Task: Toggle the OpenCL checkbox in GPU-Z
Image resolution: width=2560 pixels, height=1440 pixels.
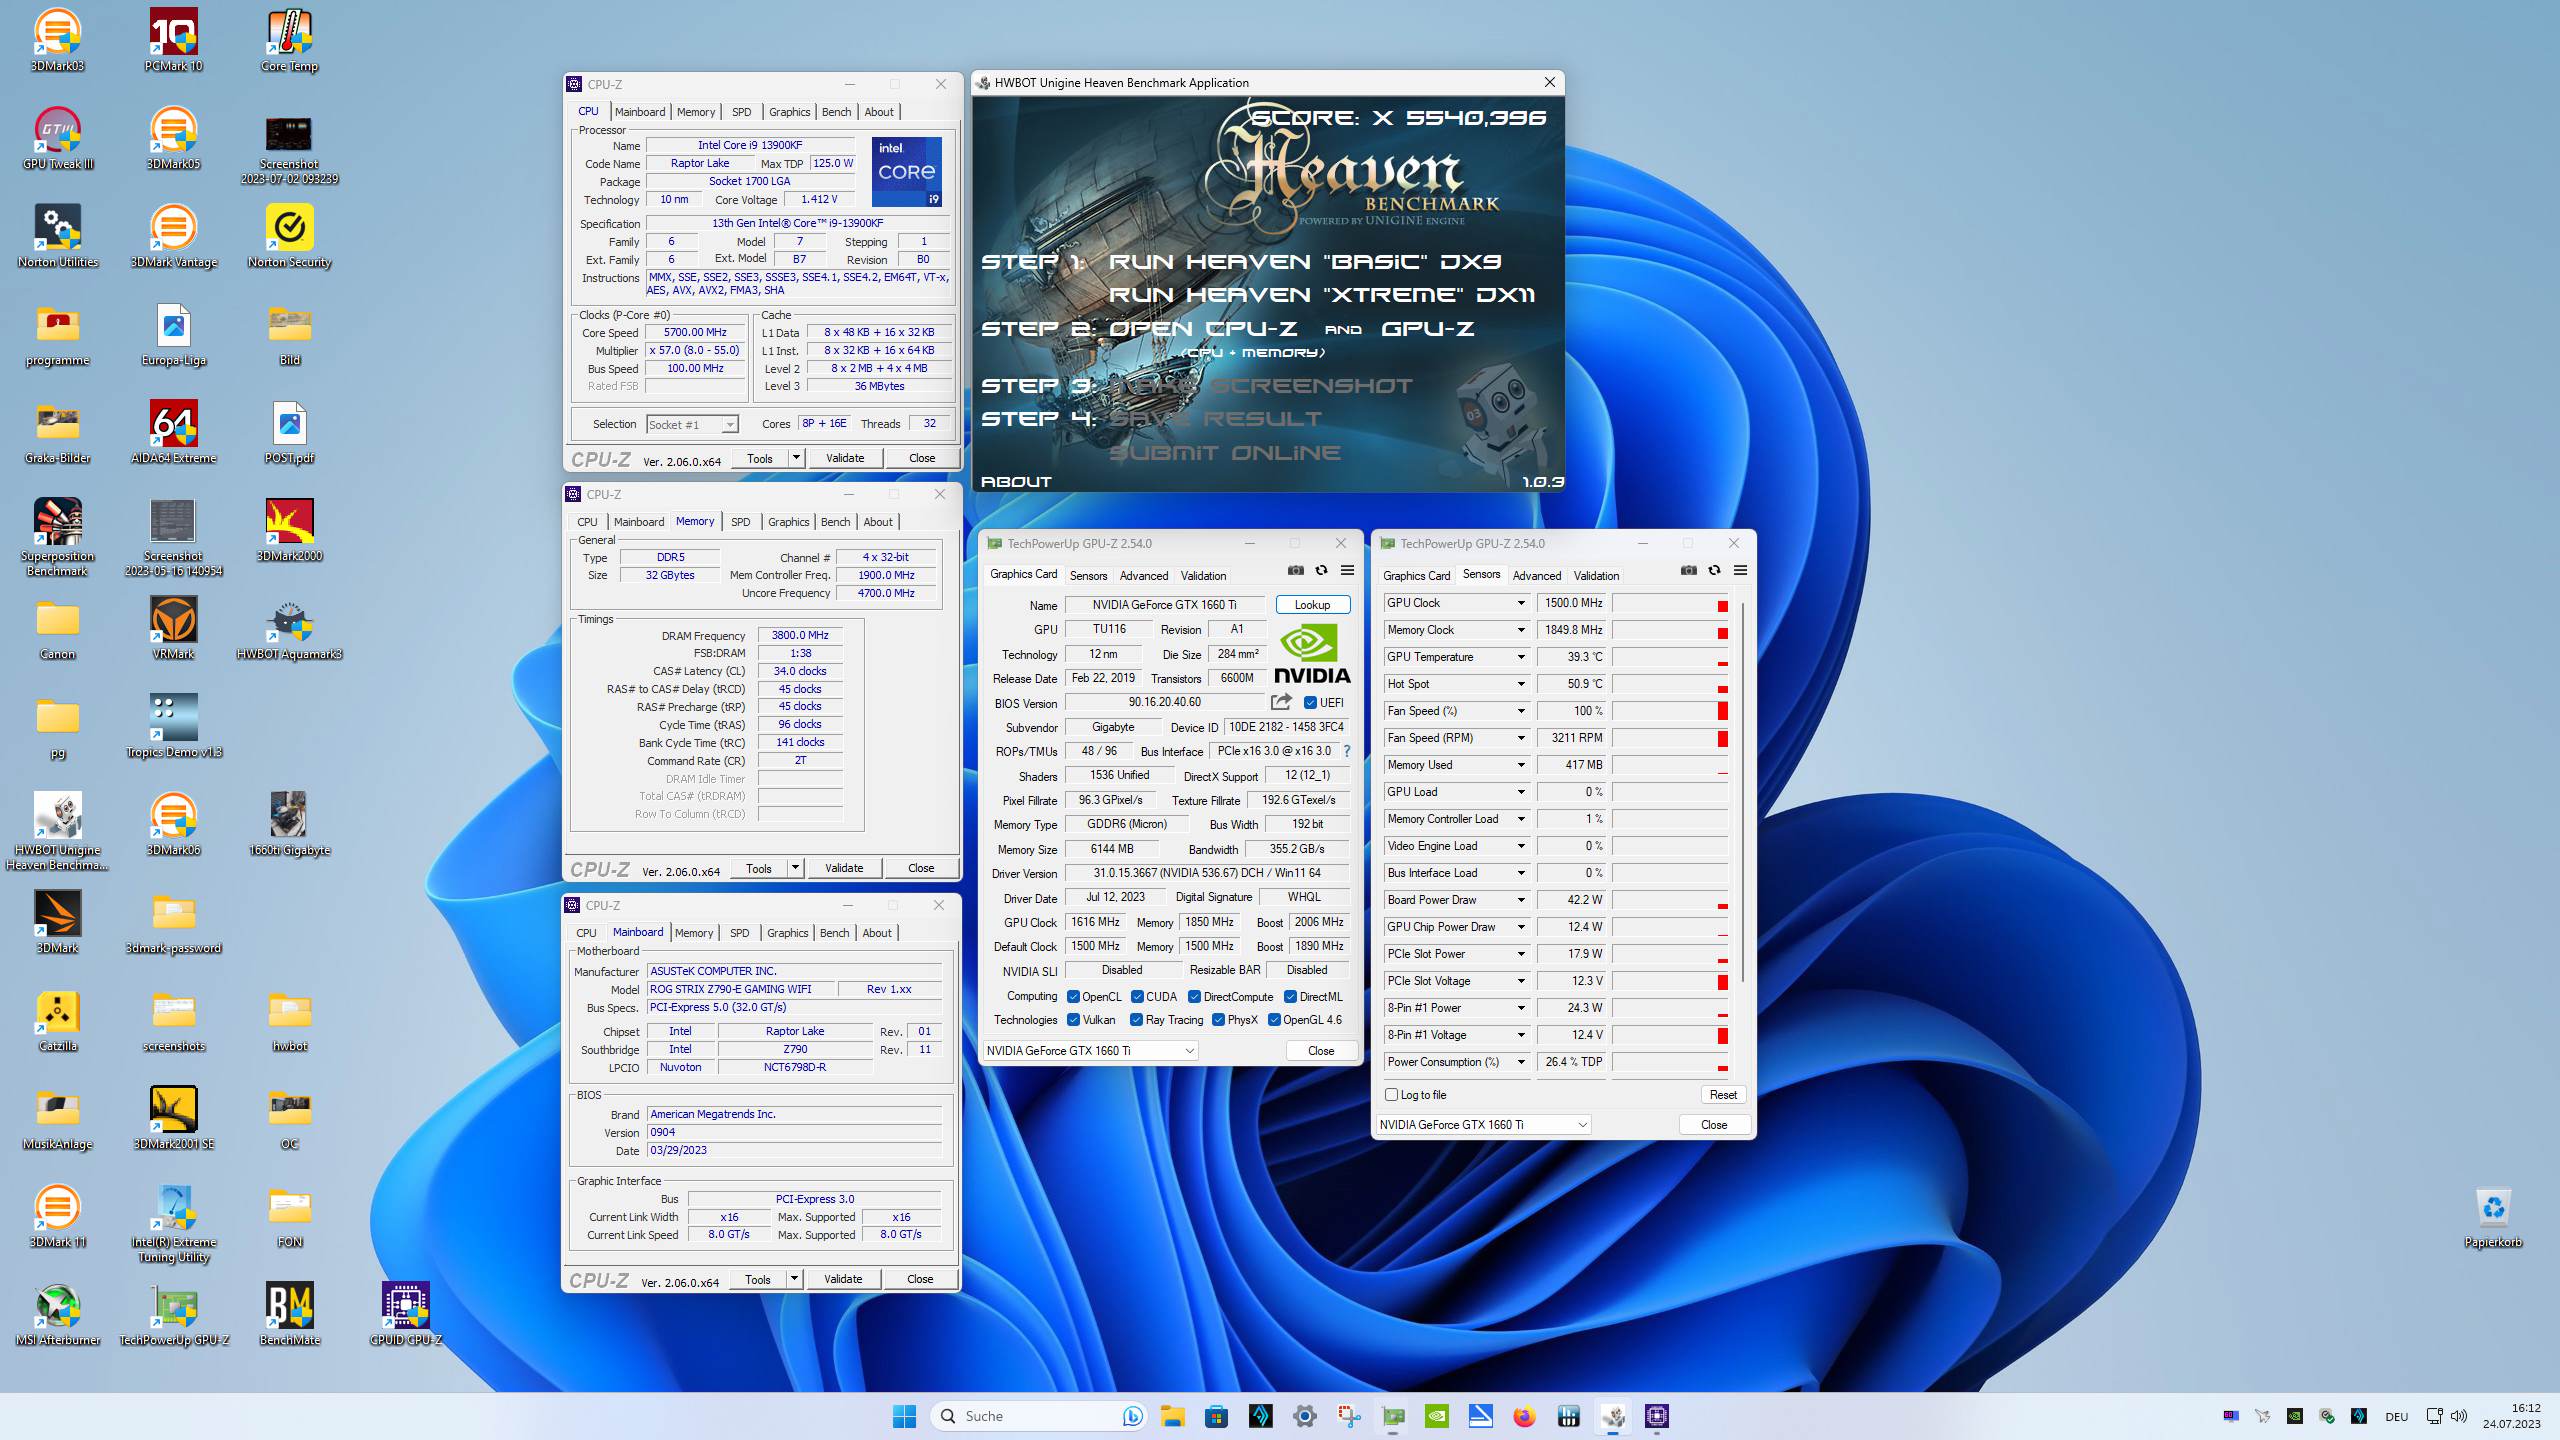Action: click(x=1073, y=996)
